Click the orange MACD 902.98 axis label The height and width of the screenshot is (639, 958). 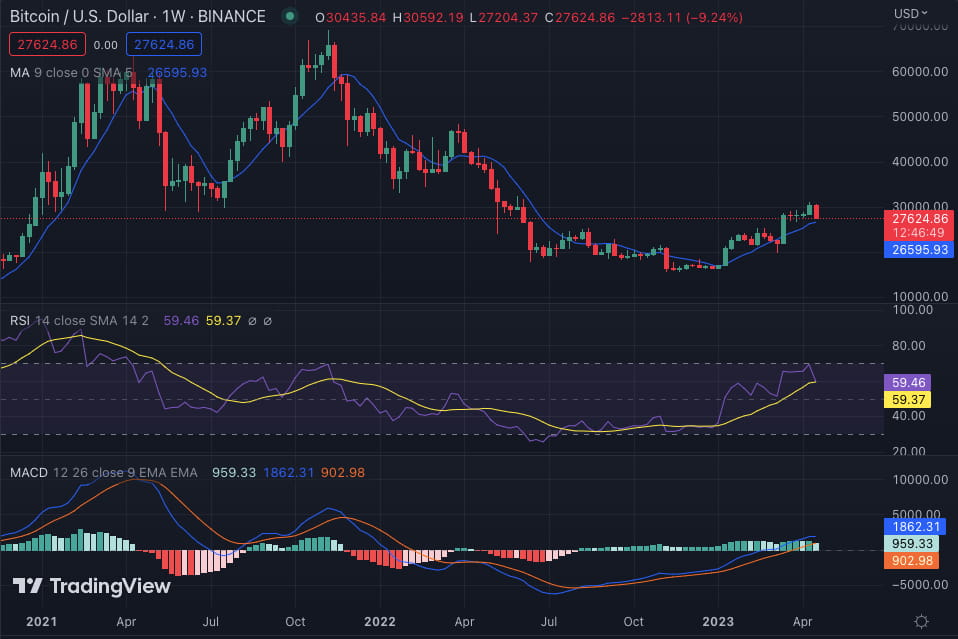pyautogui.click(x=912, y=561)
